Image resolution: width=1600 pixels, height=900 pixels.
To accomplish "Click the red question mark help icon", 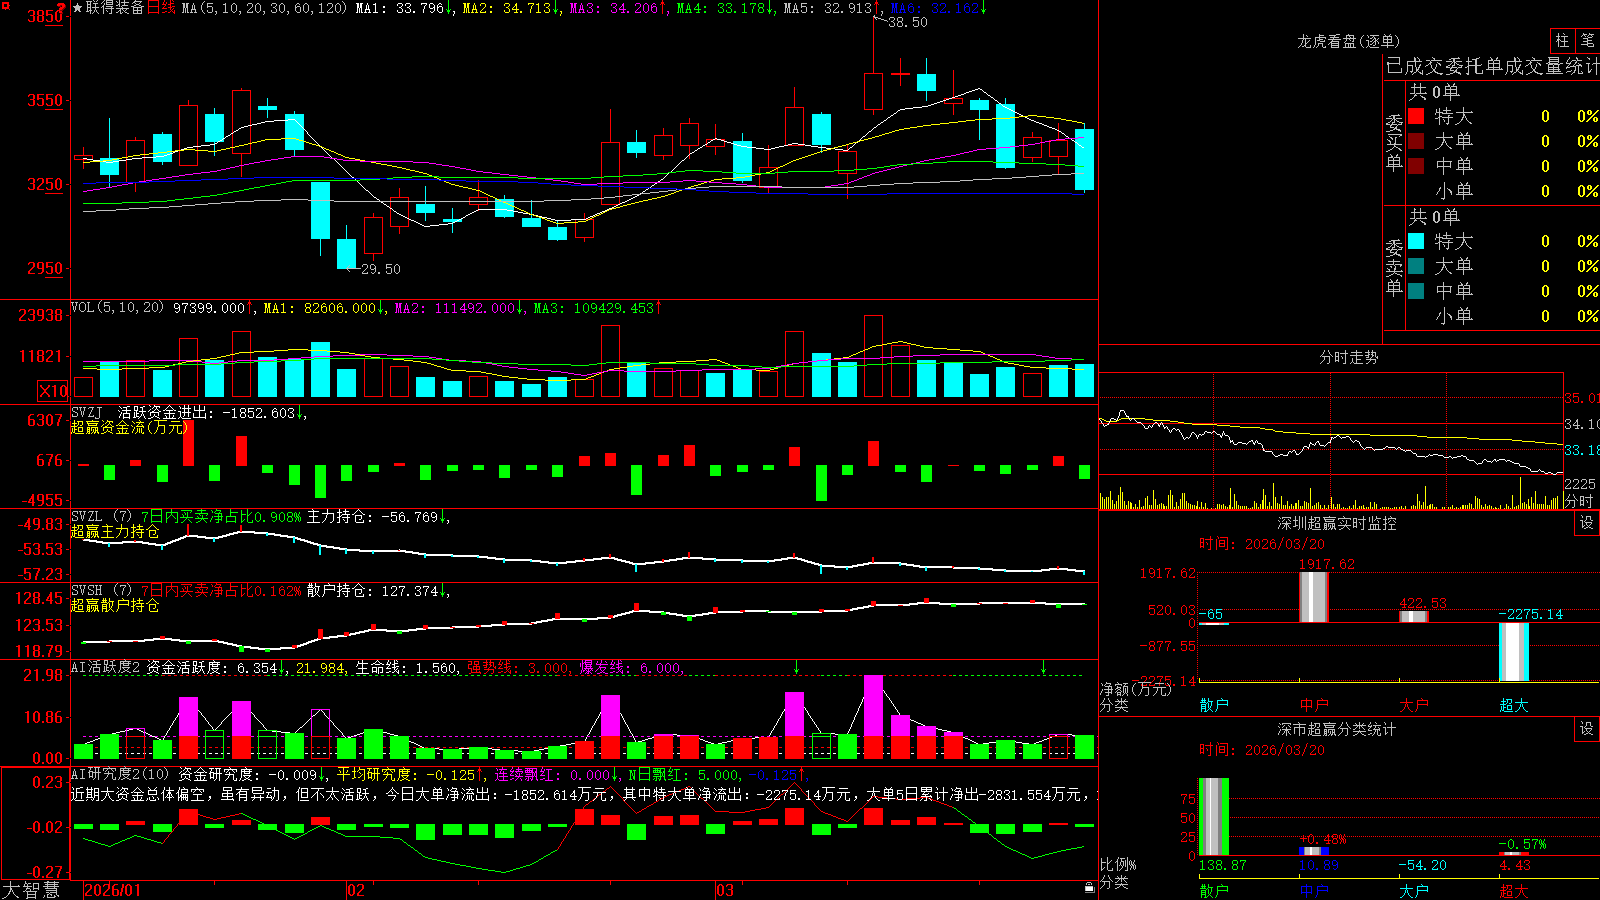I will coord(62,7).
